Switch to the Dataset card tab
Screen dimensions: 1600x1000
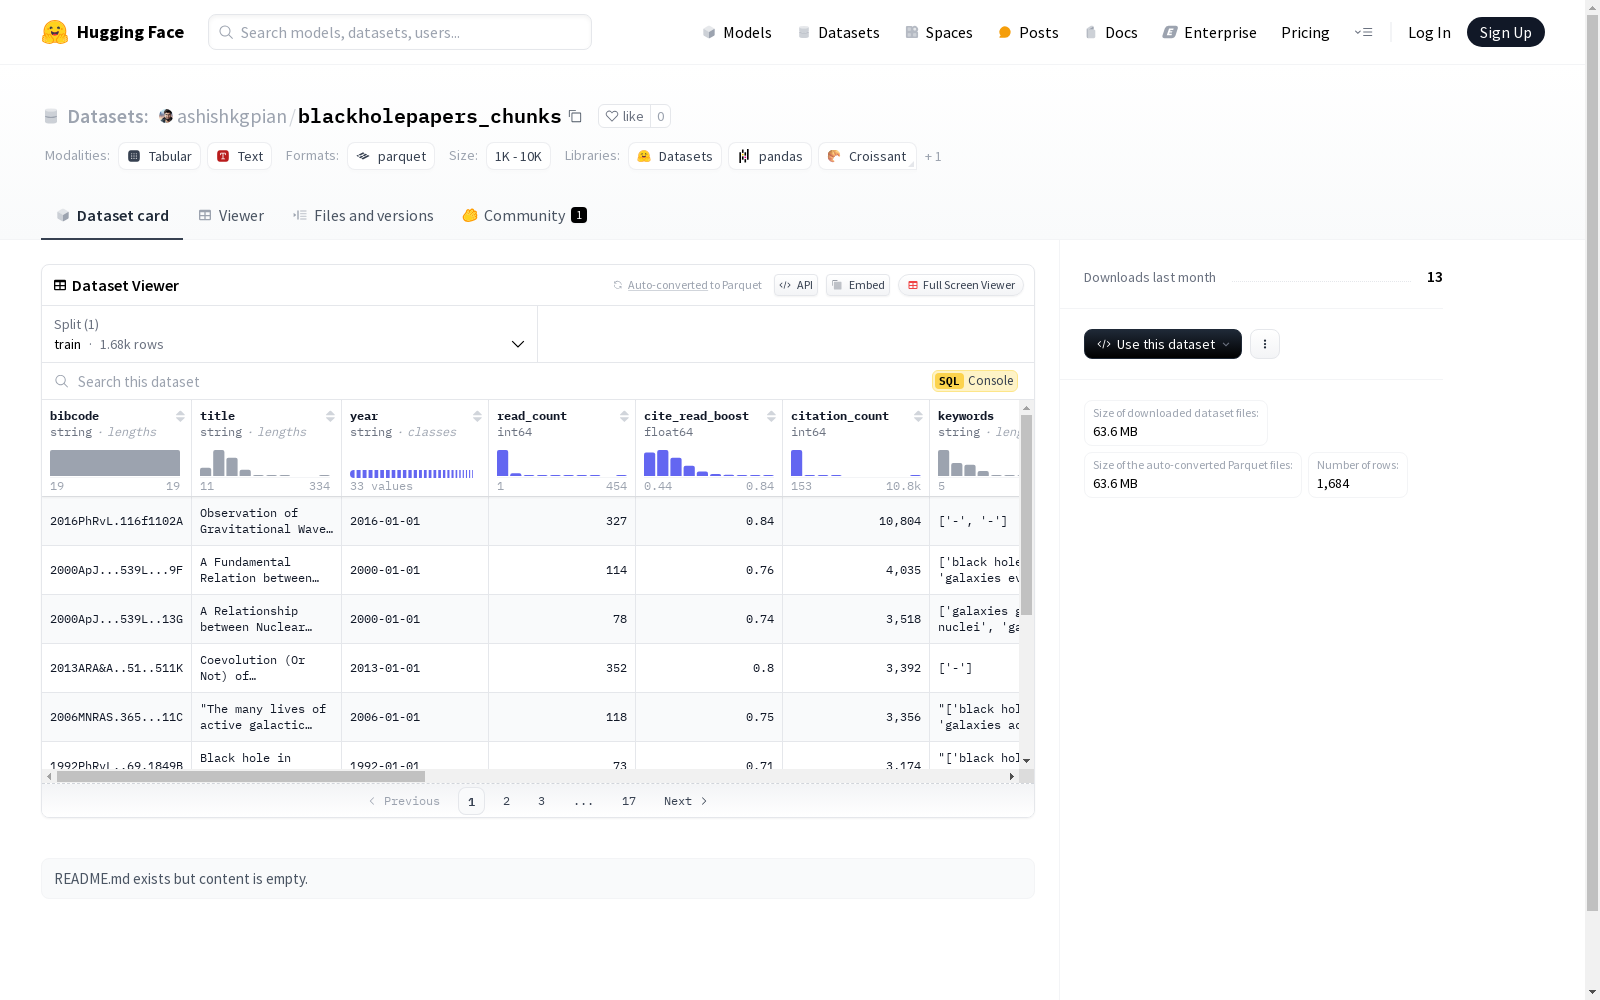pyautogui.click(x=112, y=215)
